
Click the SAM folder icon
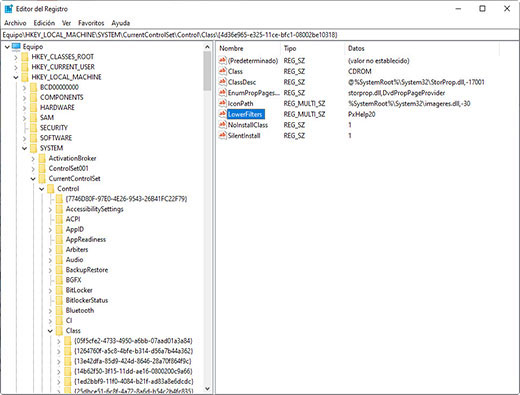click(x=33, y=118)
